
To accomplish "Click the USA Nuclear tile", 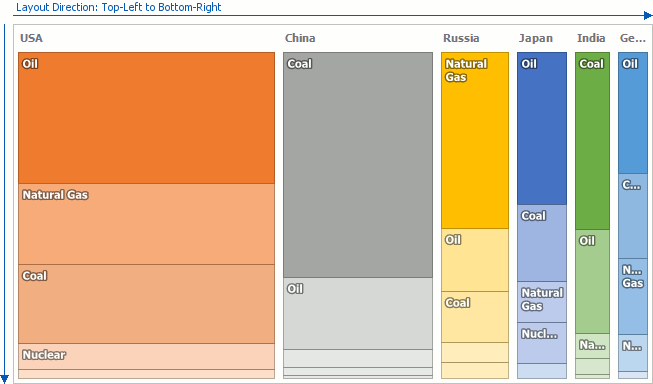I will (x=146, y=357).
